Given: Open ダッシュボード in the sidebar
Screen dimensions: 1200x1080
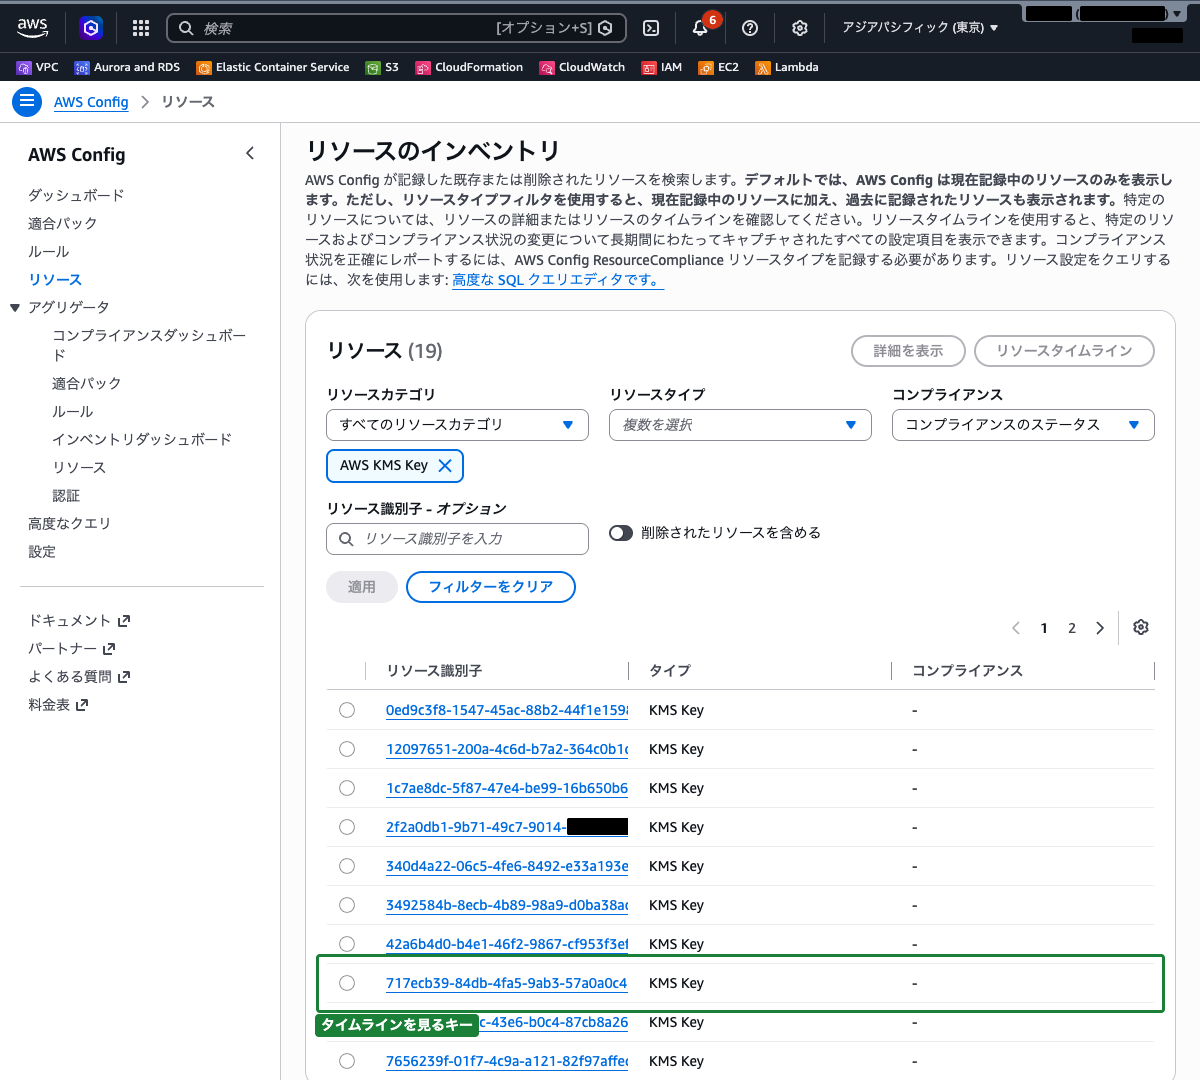Looking at the screenshot, I should pyautogui.click(x=76, y=195).
